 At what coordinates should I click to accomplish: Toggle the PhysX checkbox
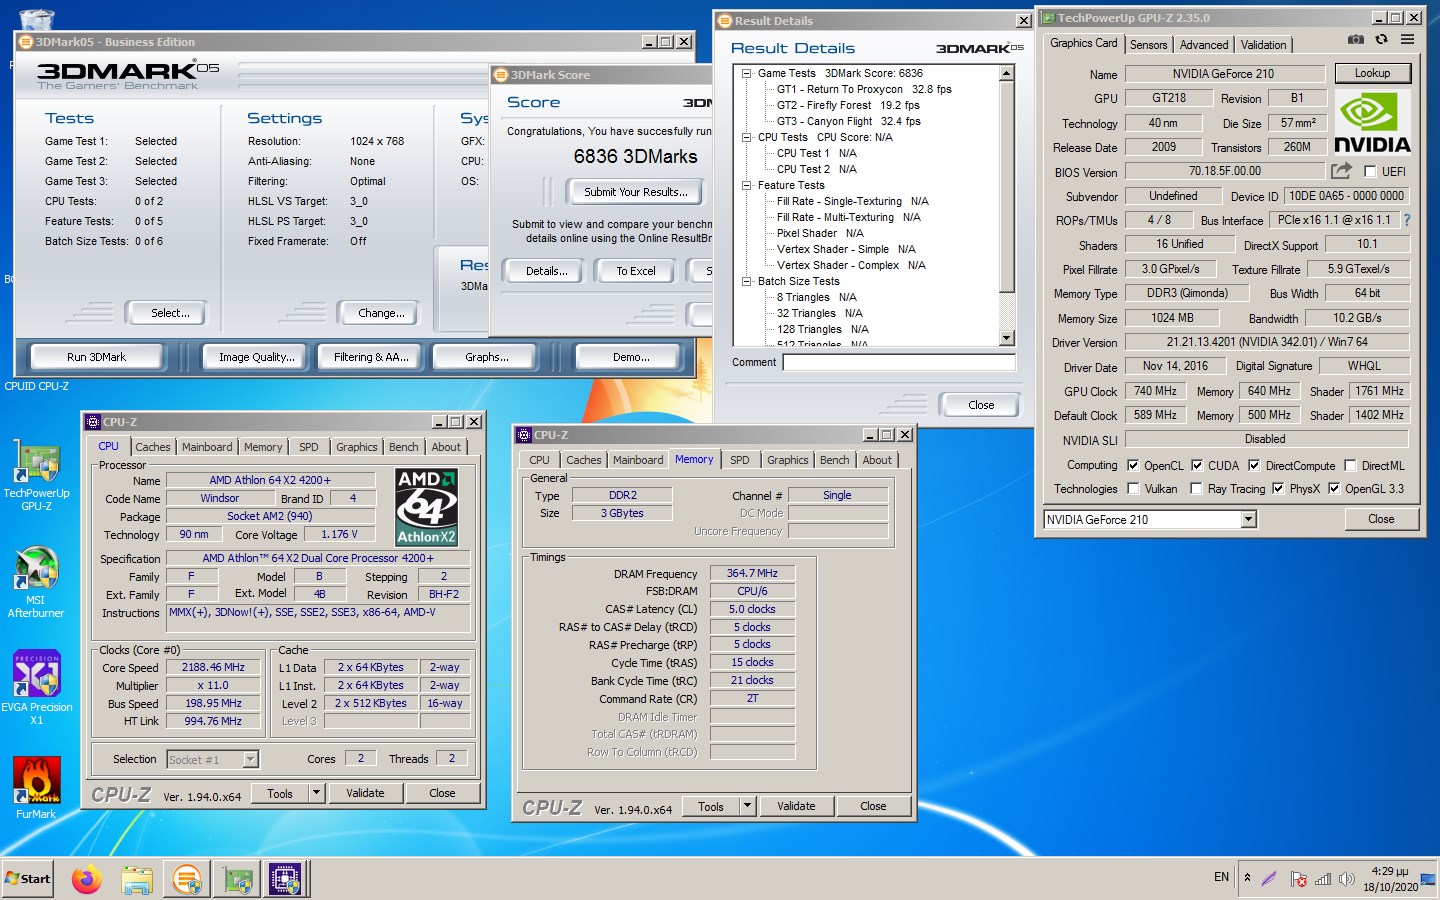(x=1278, y=488)
